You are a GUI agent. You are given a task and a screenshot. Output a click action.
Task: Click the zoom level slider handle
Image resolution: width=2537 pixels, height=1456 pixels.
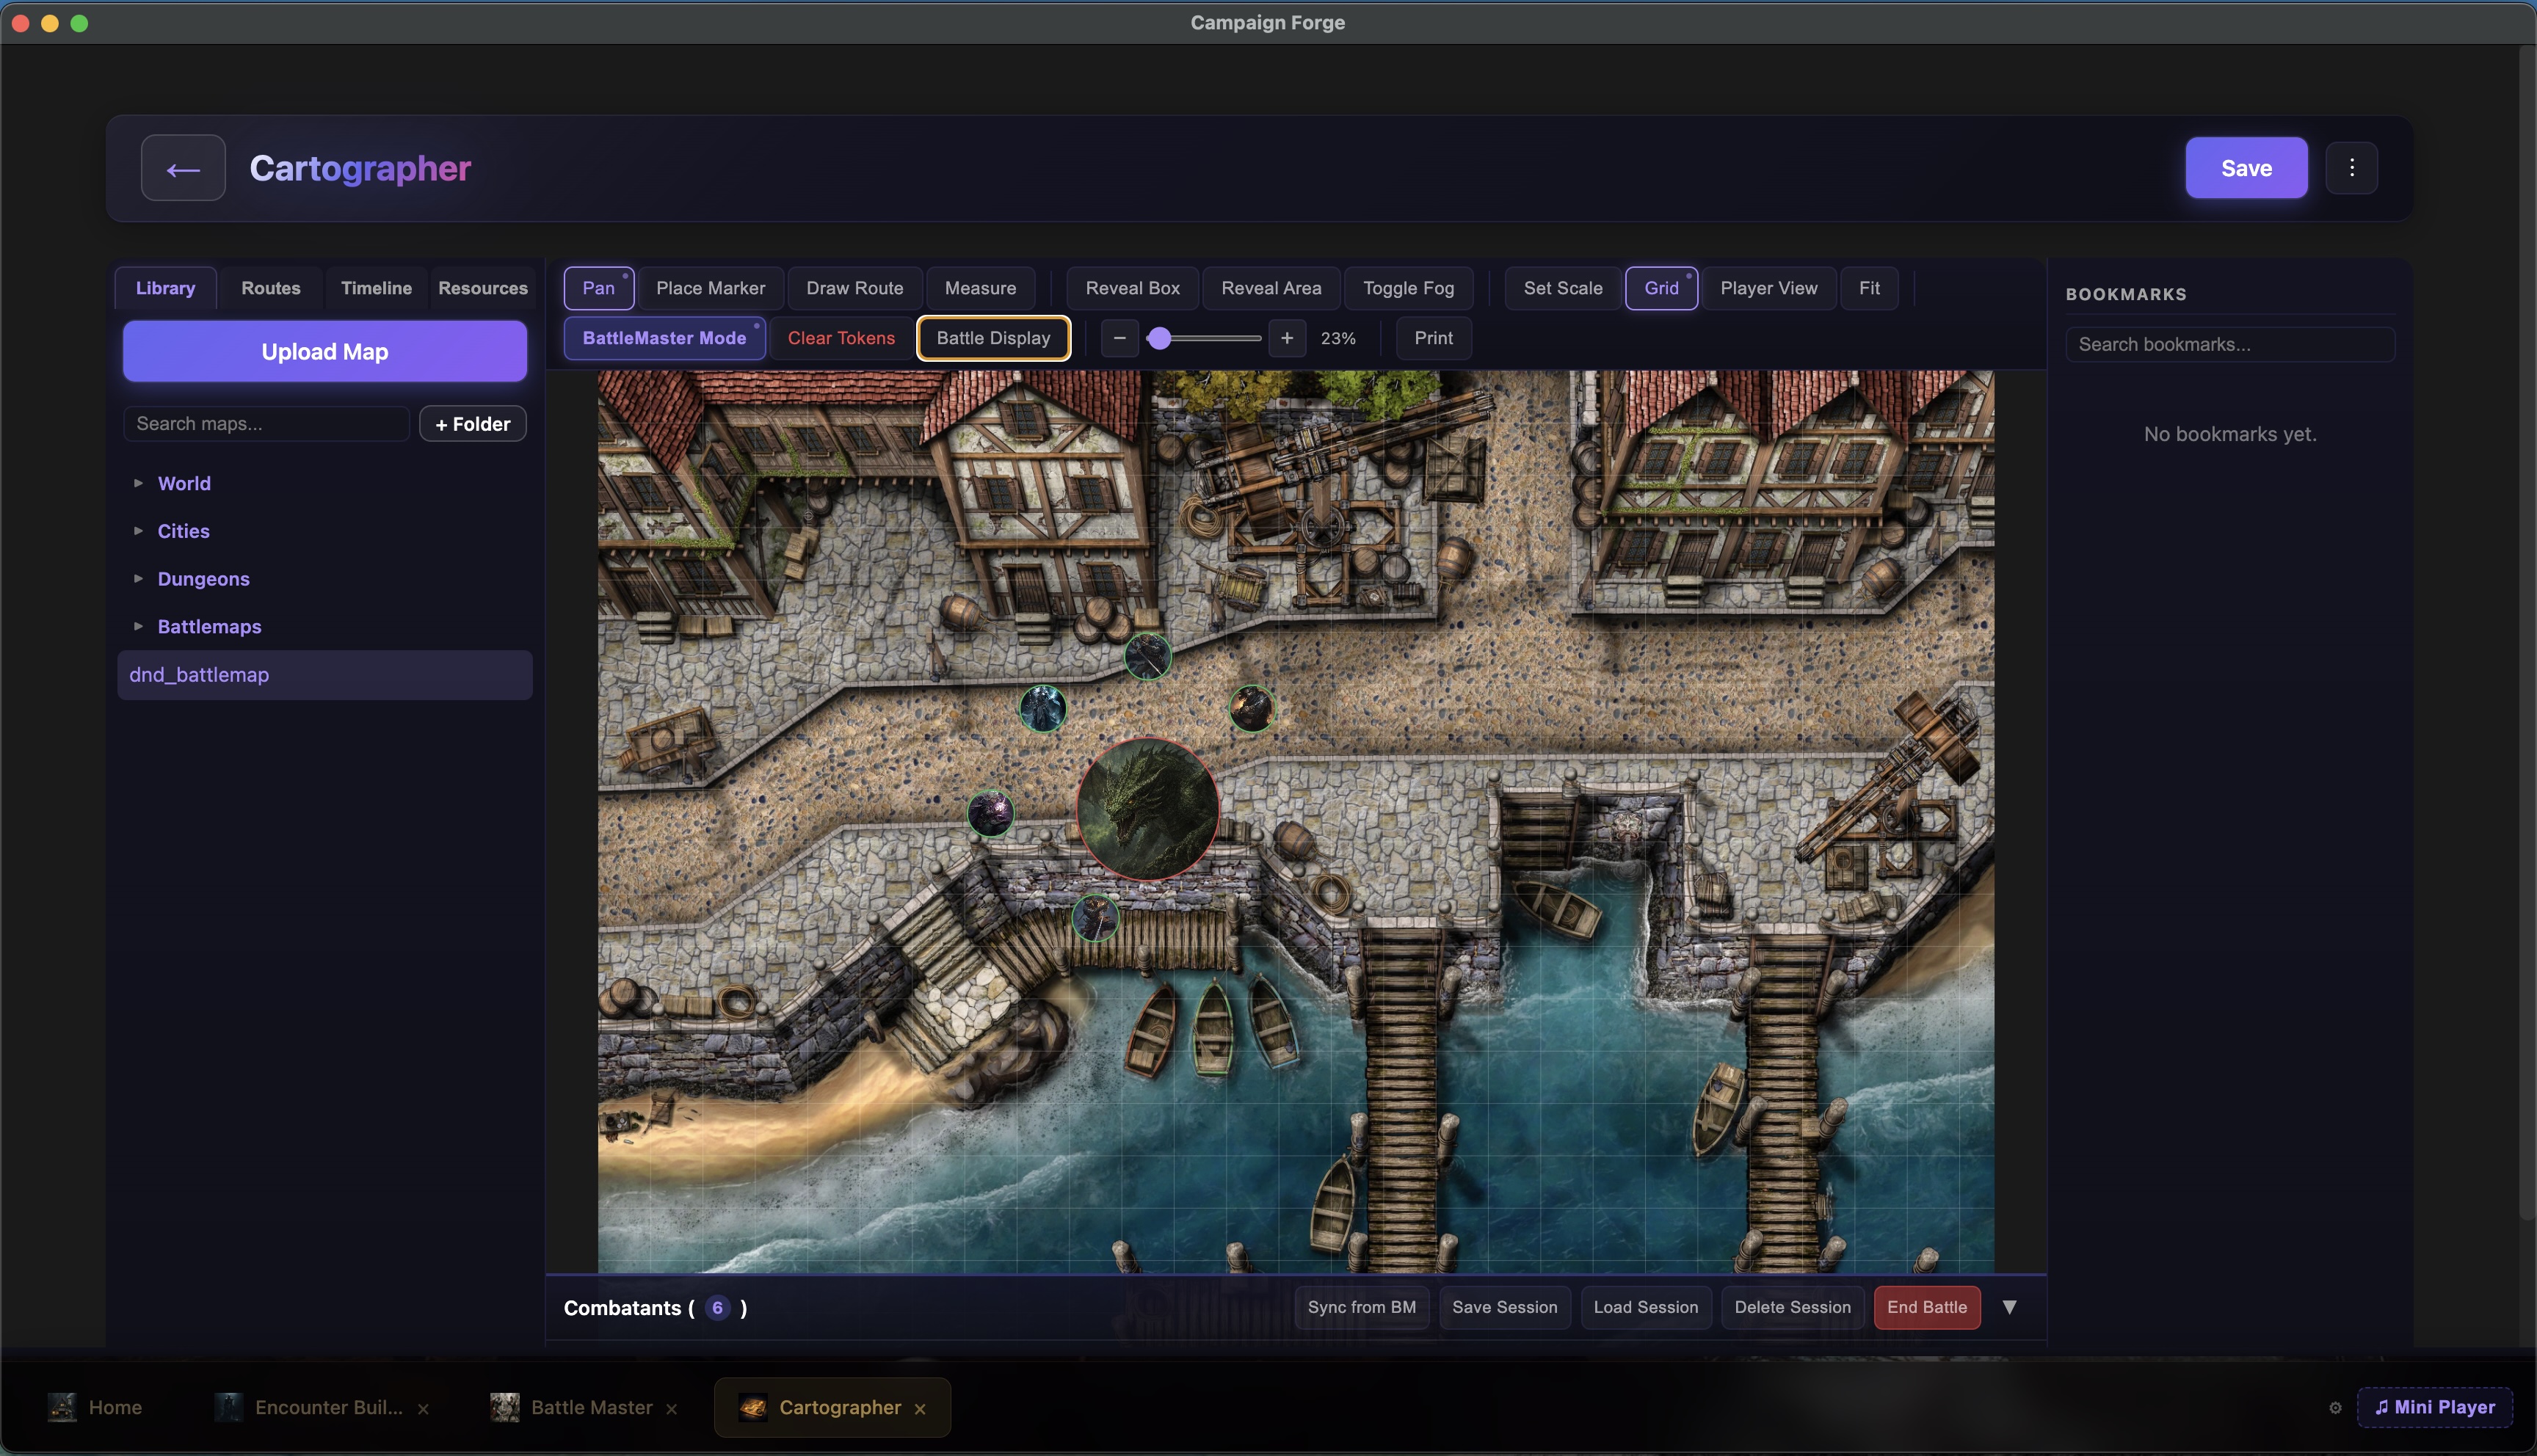1159,338
